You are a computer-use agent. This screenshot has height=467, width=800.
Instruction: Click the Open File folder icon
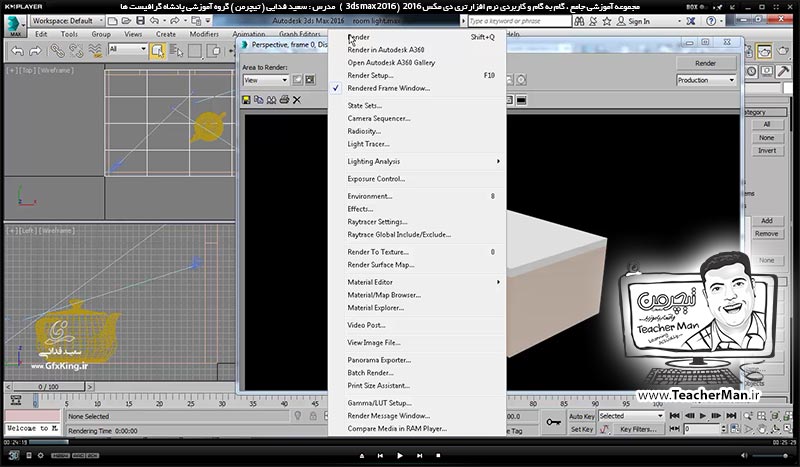pos(126,21)
